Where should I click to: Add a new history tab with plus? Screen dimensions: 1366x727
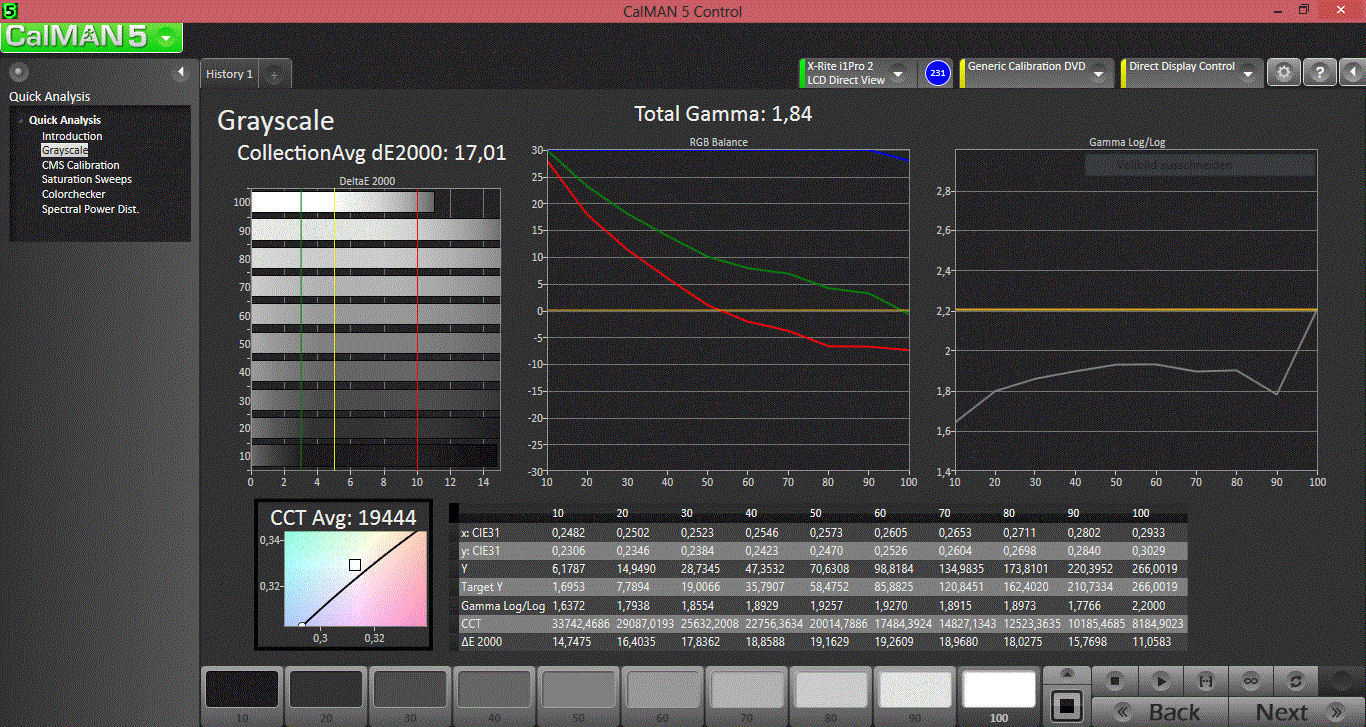pyautogui.click(x=275, y=74)
